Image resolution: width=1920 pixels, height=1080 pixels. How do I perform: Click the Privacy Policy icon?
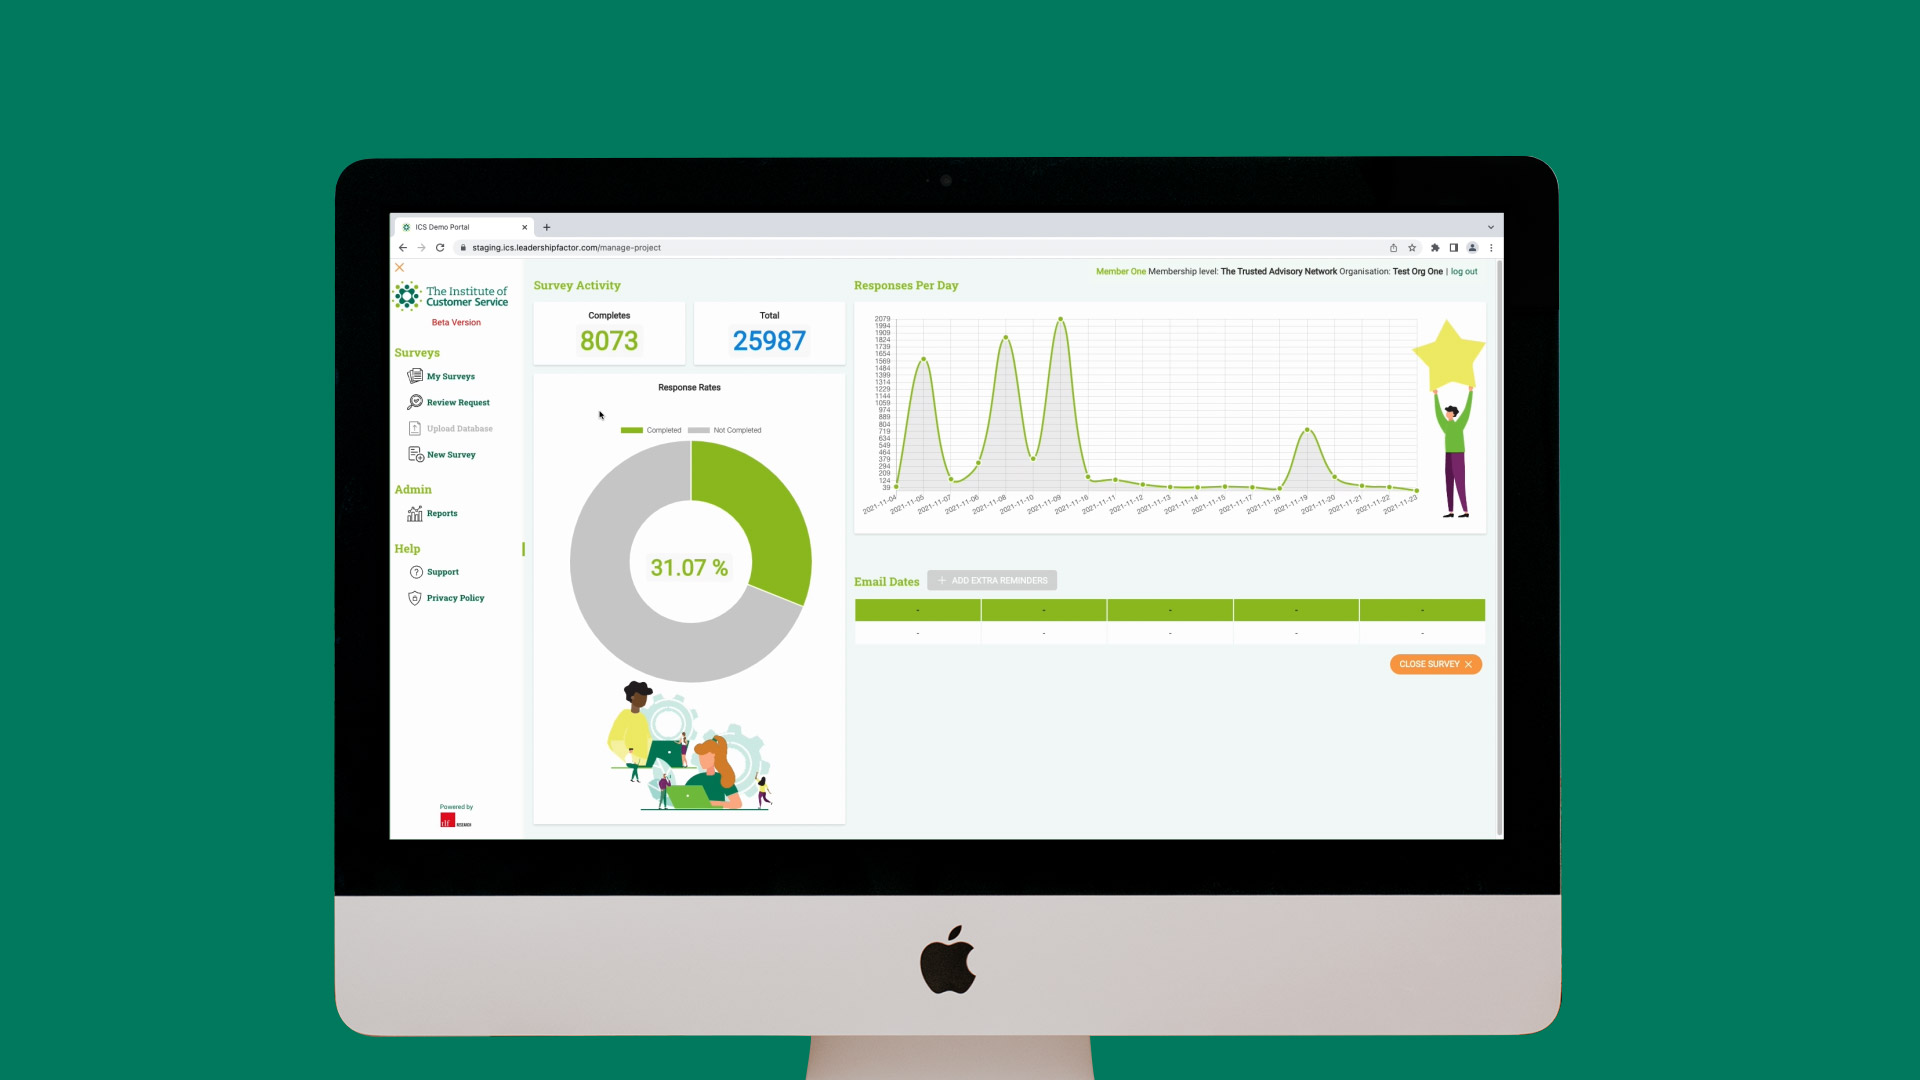point(414,597)
